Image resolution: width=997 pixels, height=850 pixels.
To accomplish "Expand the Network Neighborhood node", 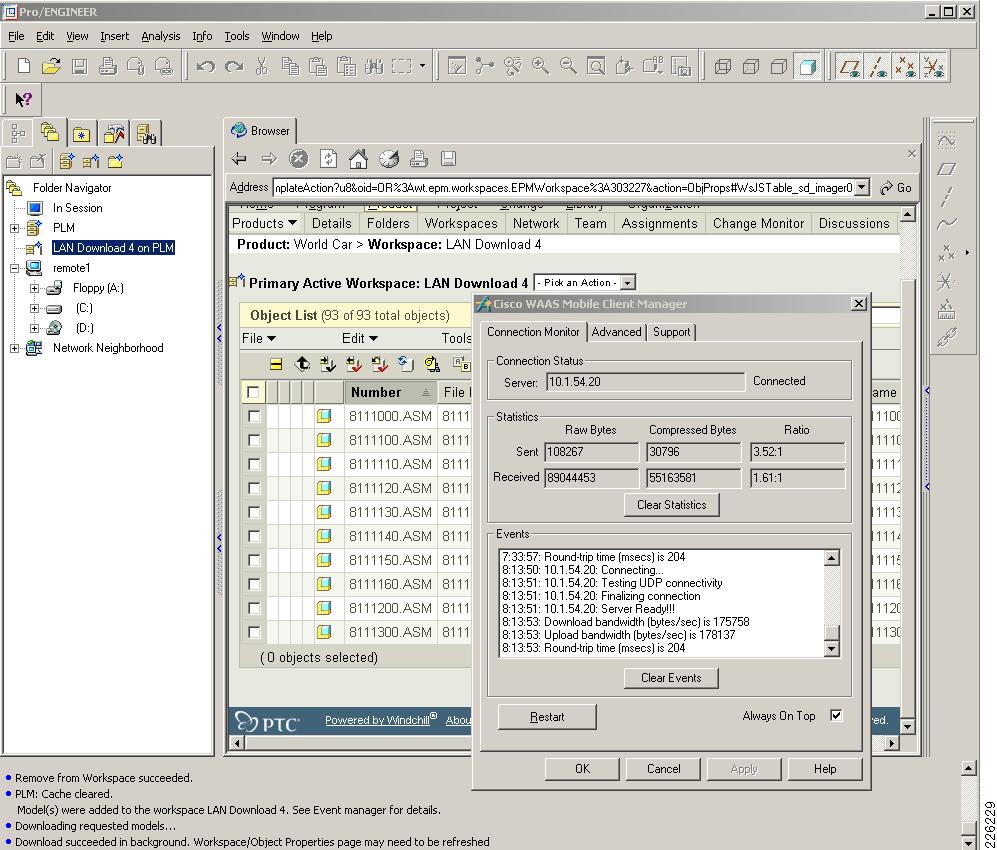I will (15, 348).
